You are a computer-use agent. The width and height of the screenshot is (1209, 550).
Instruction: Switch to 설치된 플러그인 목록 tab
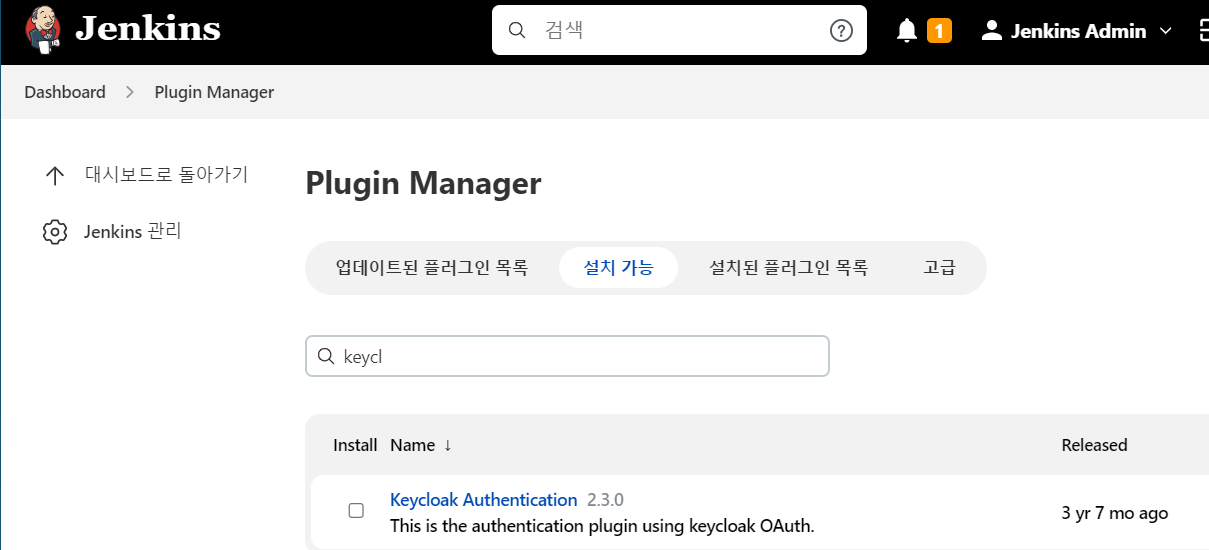pyautogui.click(x=788, y=268)
